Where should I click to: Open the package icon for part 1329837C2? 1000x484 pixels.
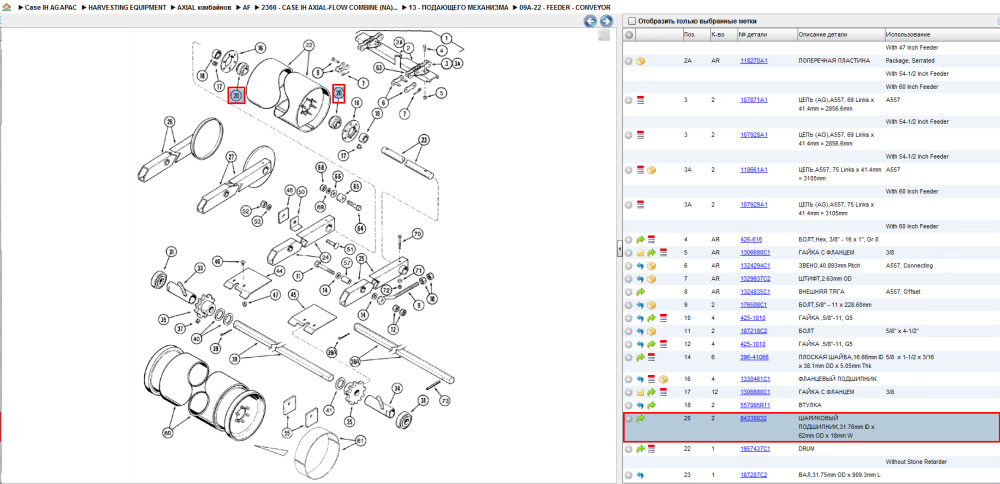651,279
